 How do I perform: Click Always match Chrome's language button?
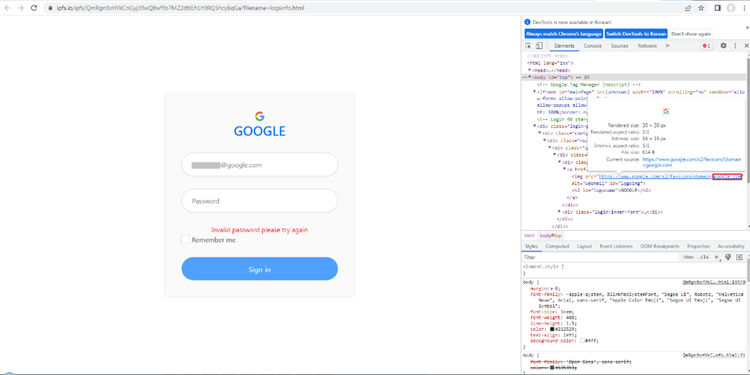[563, 34]
